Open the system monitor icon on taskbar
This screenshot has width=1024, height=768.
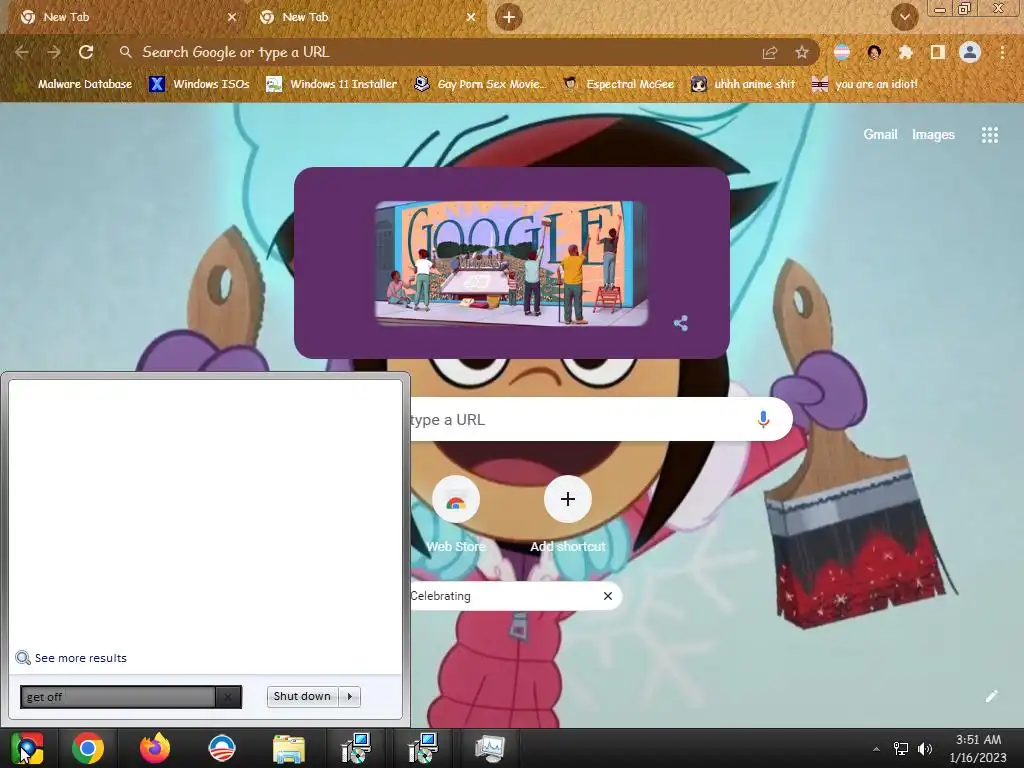click(x=490, y=748)
